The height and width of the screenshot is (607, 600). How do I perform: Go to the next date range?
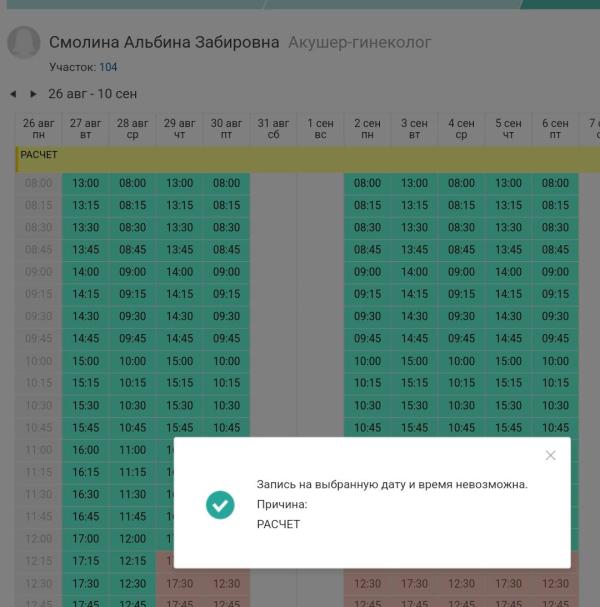pyautogui.click(x=33, y=94)
